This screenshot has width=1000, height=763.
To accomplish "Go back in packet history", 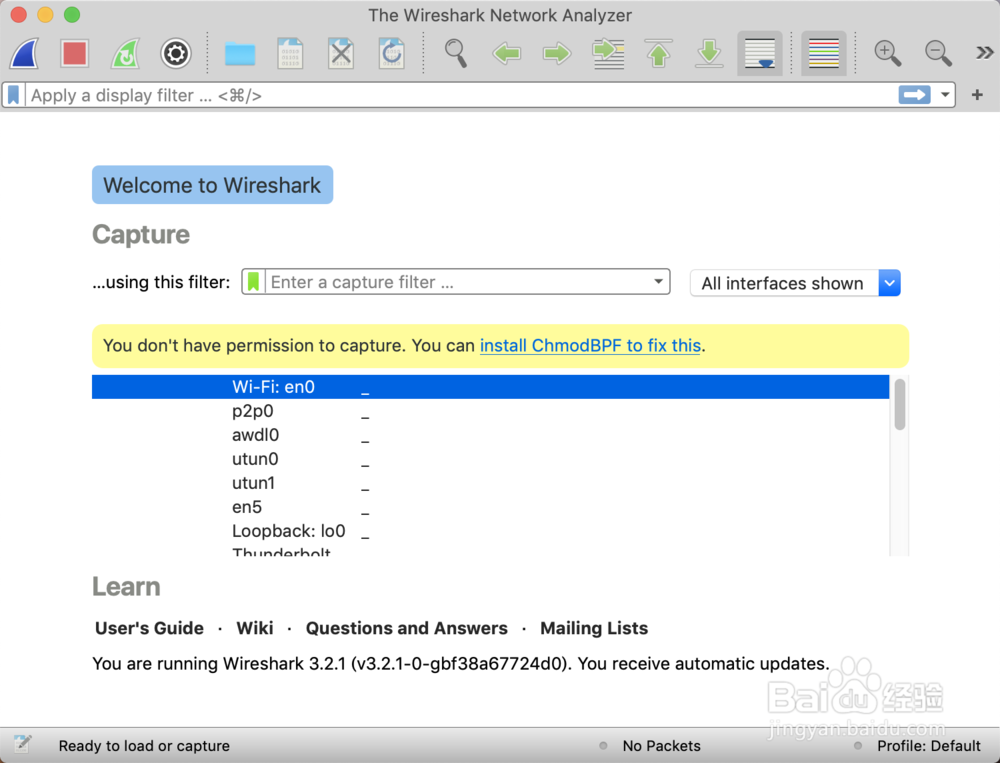I will [506, 54].
